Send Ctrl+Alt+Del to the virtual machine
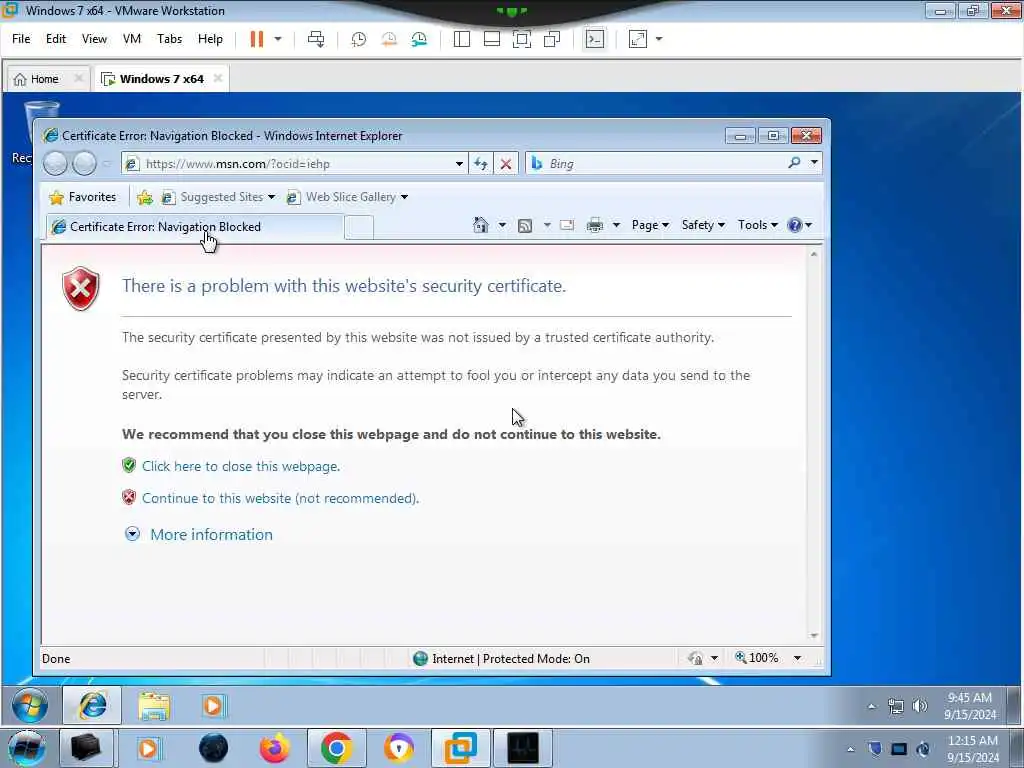Screen dimensions: 1024x768 coord(316,39)
